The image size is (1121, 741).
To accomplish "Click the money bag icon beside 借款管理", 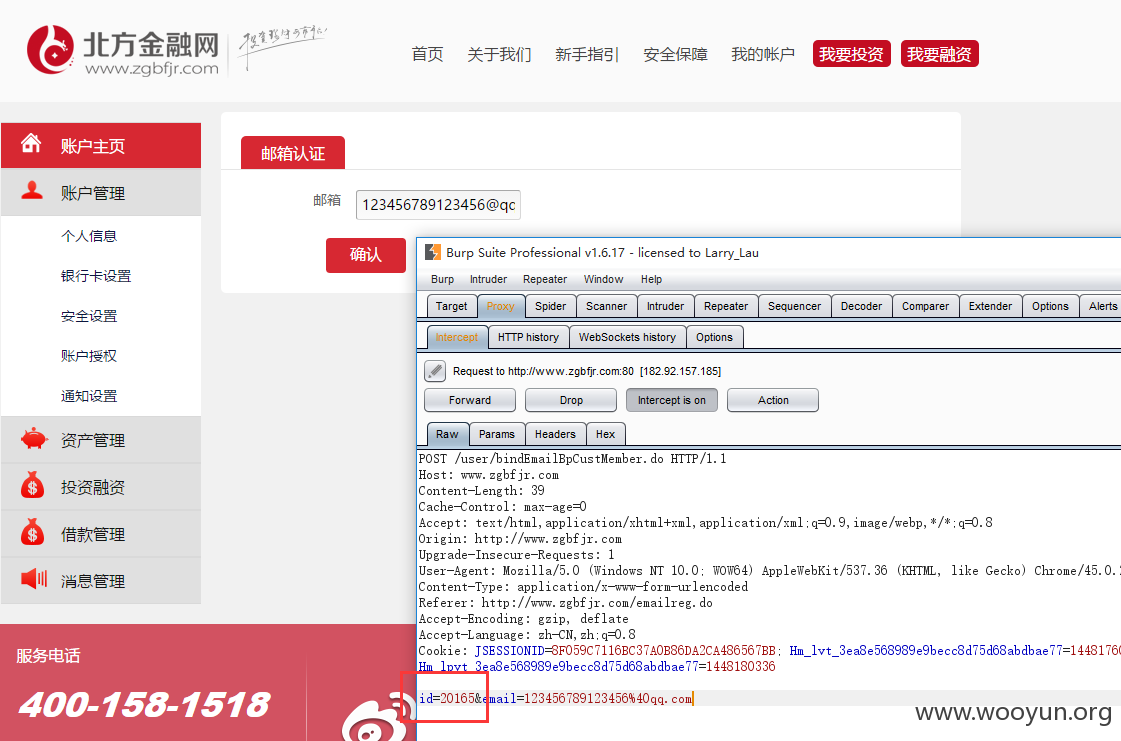I will coord(32,532).
